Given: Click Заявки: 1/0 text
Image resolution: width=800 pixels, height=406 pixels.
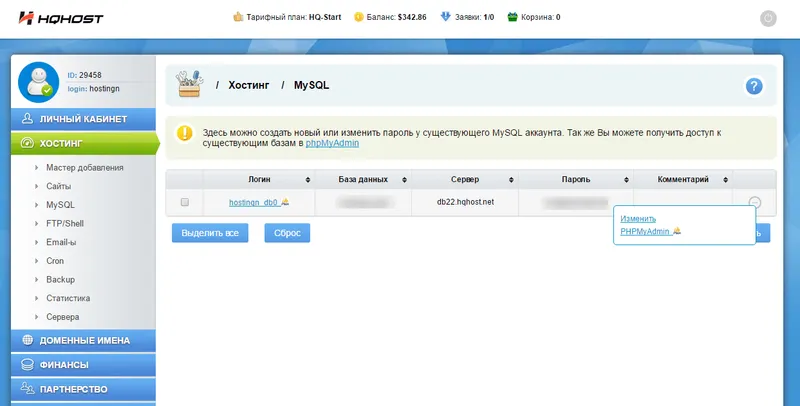Looking at the screenshot, I should (474, 17).
